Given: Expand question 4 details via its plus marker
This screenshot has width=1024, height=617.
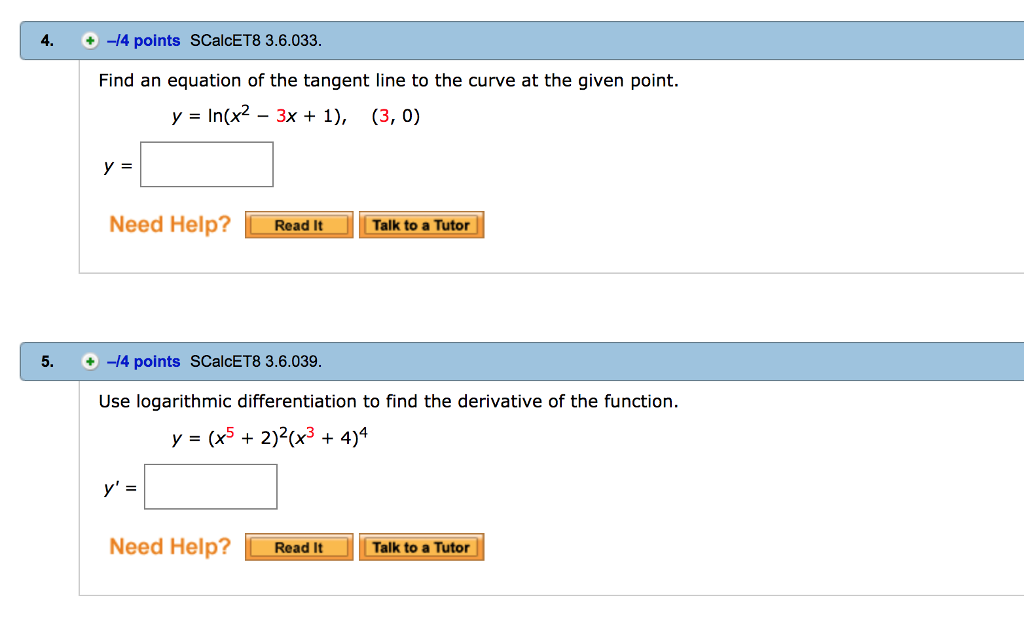Looking at the screenshot, I should click(x=89, y=40).
